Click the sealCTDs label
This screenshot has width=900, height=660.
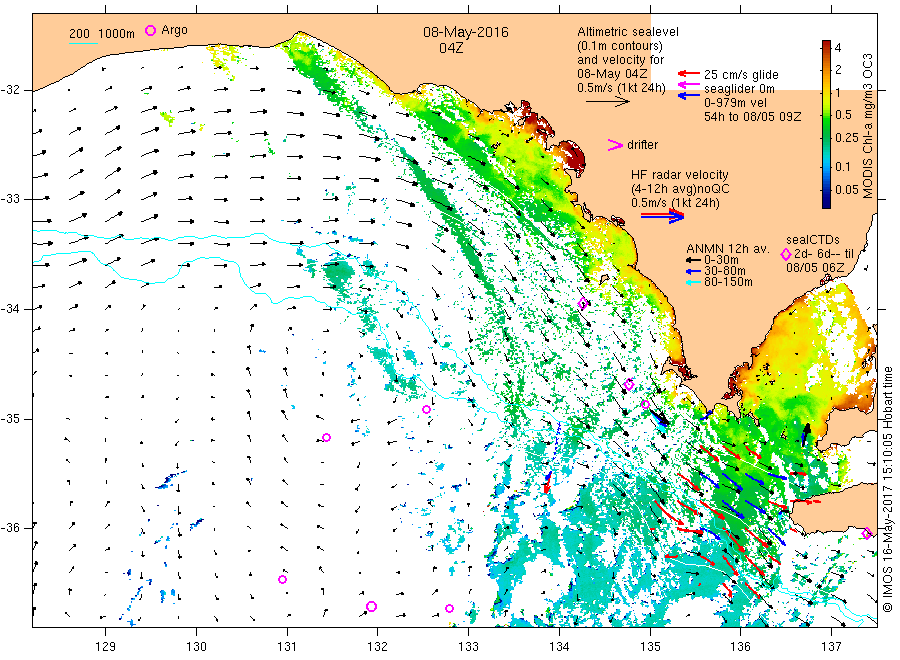click(813, 240)
